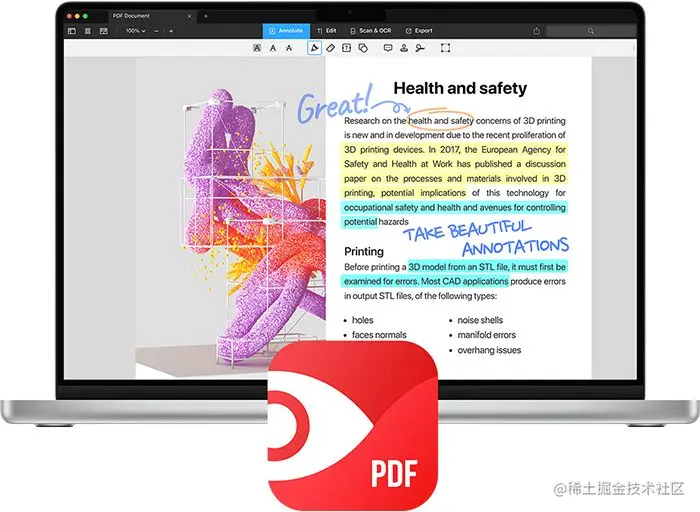Image resolution: width=700 pixels, height=512 pixels.
Task: Select the handwritten "Great!" annotation
Action: [x=335, y=105]
